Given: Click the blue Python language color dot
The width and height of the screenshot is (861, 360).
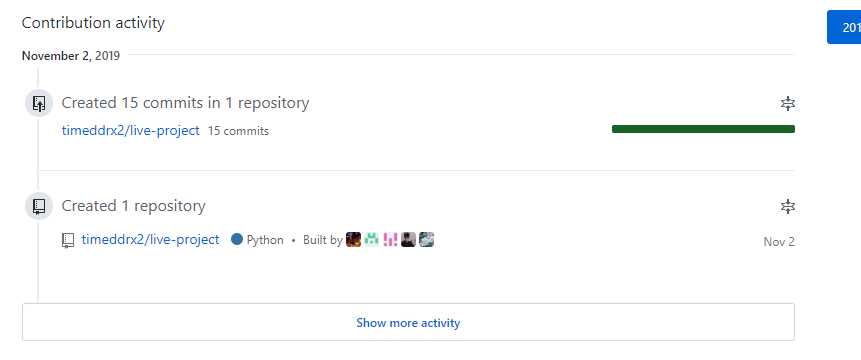Looking at the screenshot, I should click(237, 240).
